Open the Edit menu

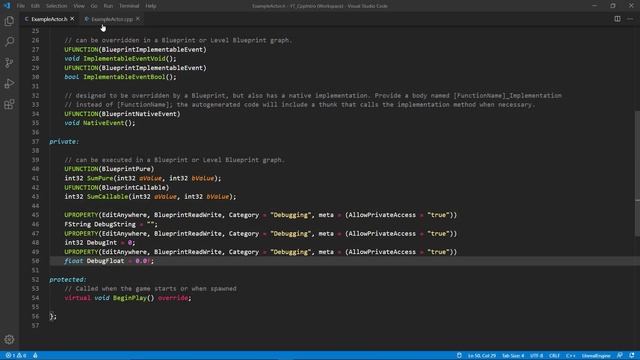[35, 6]
